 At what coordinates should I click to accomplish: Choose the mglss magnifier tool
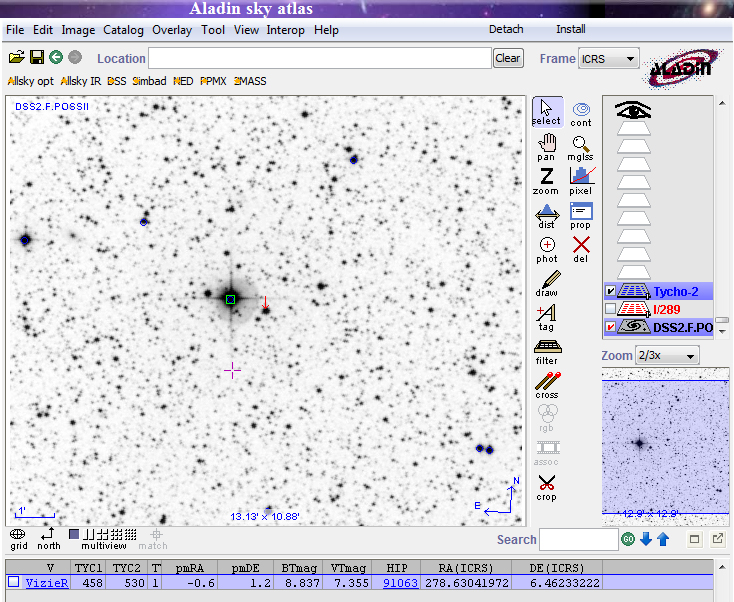[x=580, y=149]
